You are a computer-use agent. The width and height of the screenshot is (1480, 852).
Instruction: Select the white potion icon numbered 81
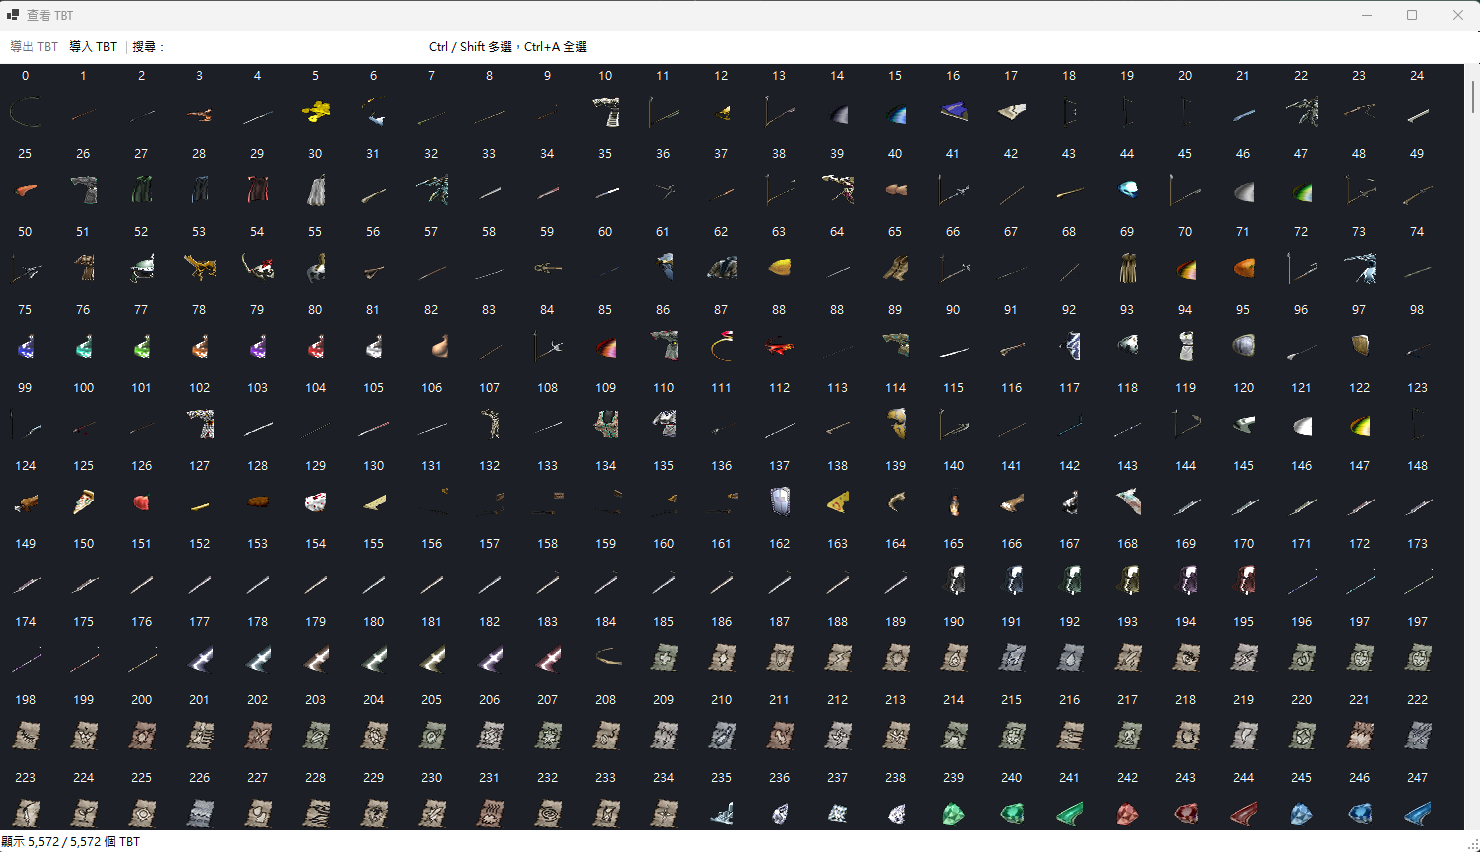374,346
